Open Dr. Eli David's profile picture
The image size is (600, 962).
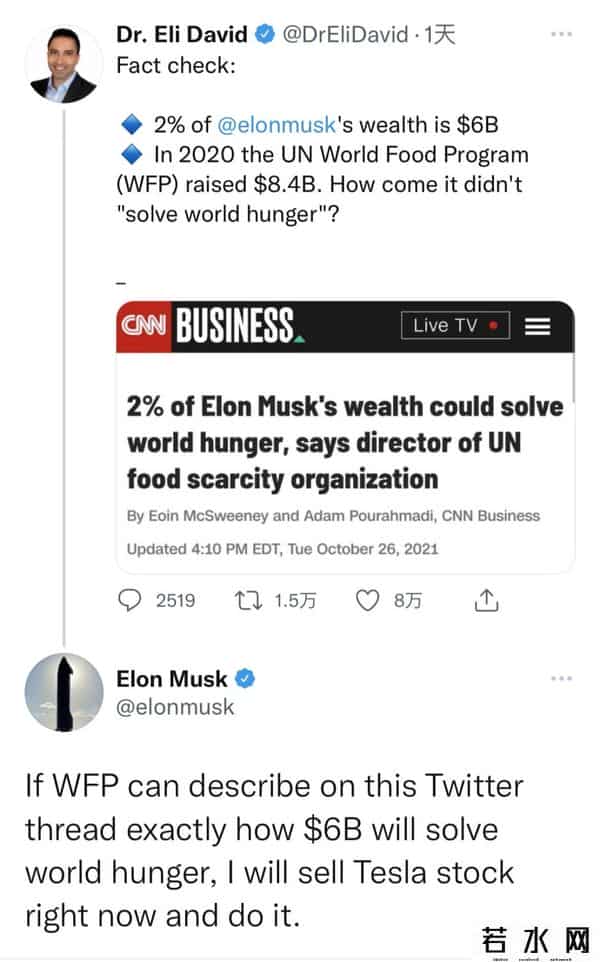[63, 63]
